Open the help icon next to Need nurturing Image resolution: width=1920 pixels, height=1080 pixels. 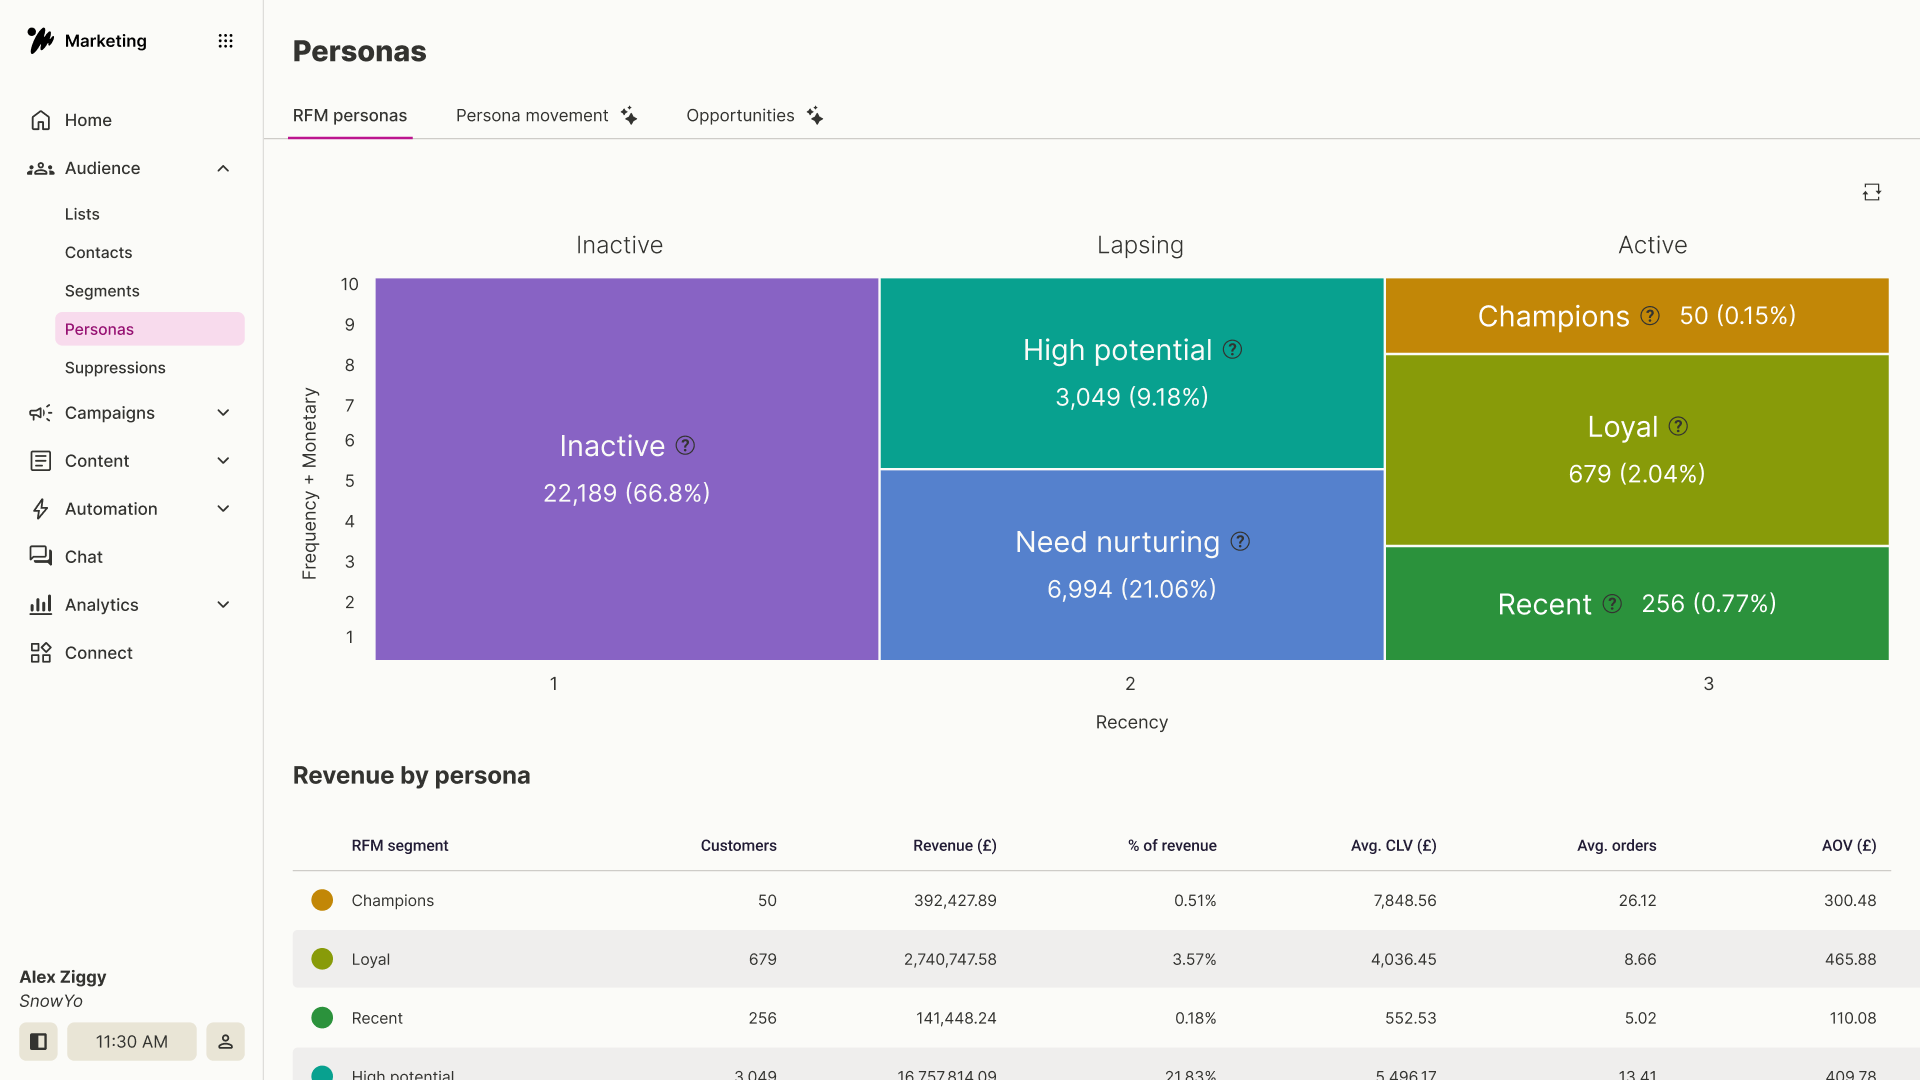1240,542
